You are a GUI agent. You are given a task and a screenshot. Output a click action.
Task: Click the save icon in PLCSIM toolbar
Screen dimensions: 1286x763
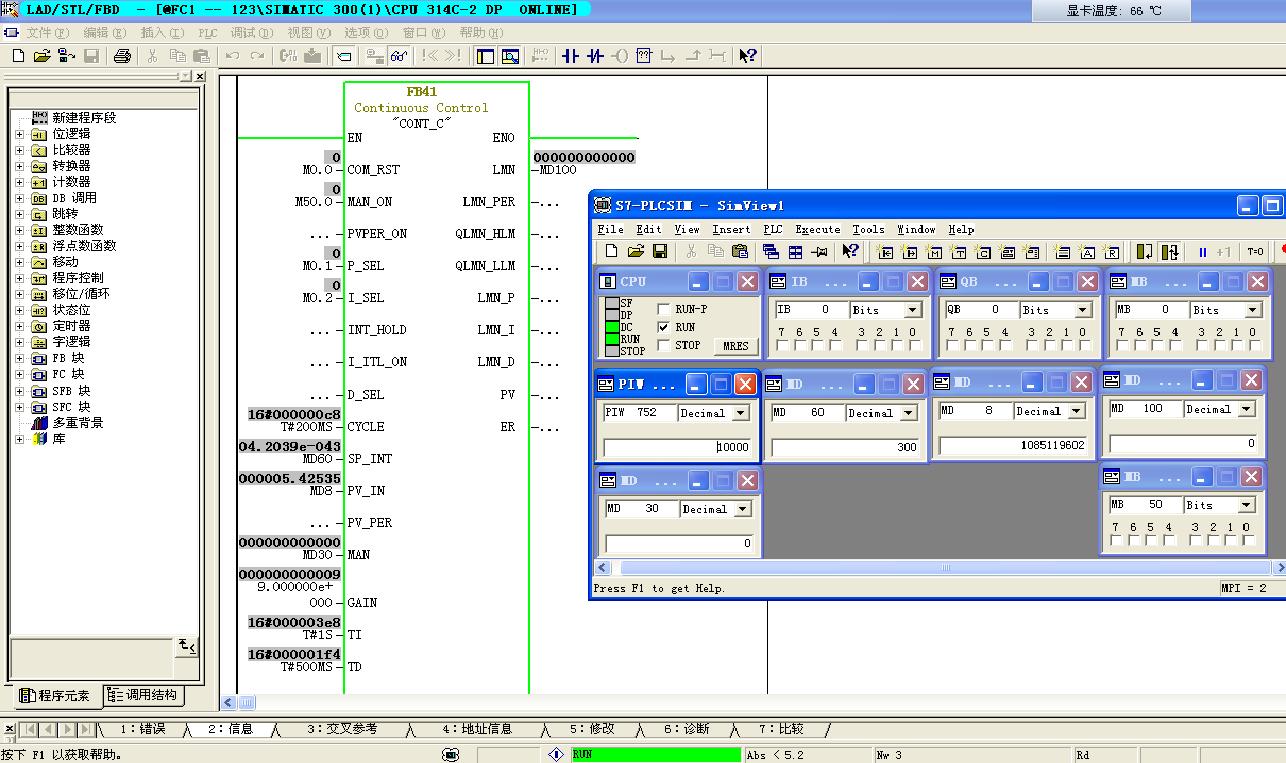660,252
